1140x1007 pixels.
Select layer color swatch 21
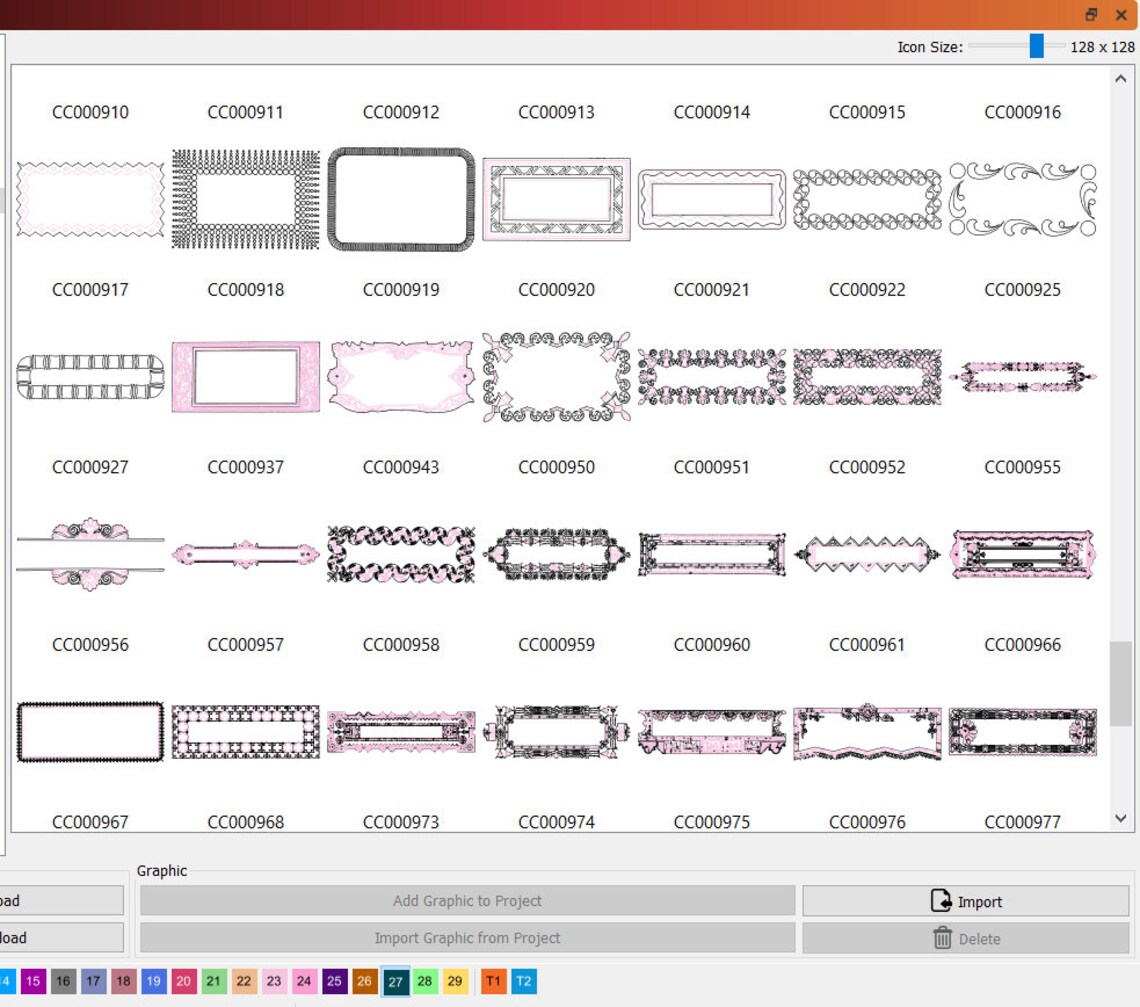tap(214, 981)
